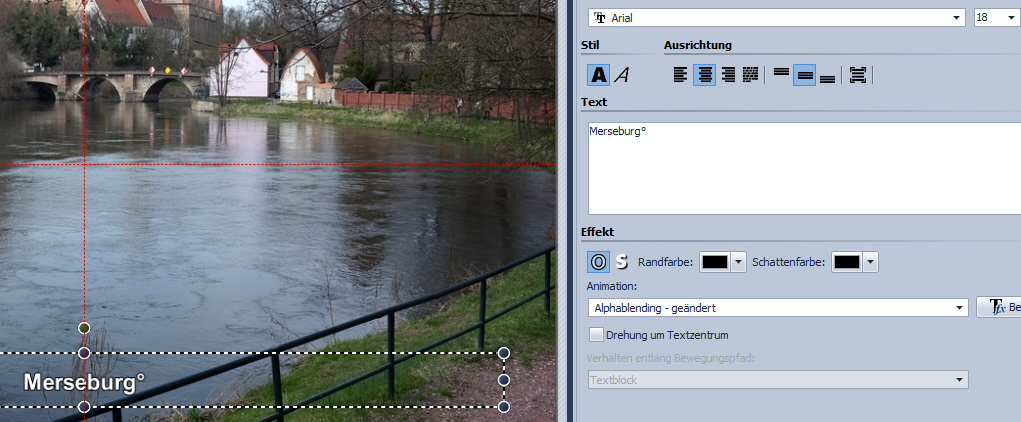The height and width of the screenshot is (422, 1021).
Task: Open the Schattenfarbe color swatch
Action: [855, 262]
